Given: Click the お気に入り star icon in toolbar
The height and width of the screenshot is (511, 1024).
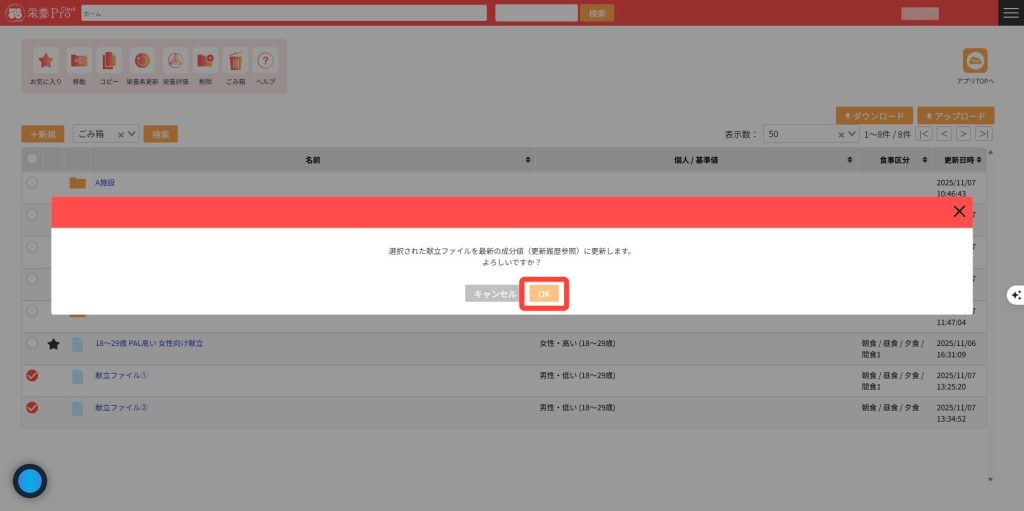Looking at the screenshot, I should 46,61.
